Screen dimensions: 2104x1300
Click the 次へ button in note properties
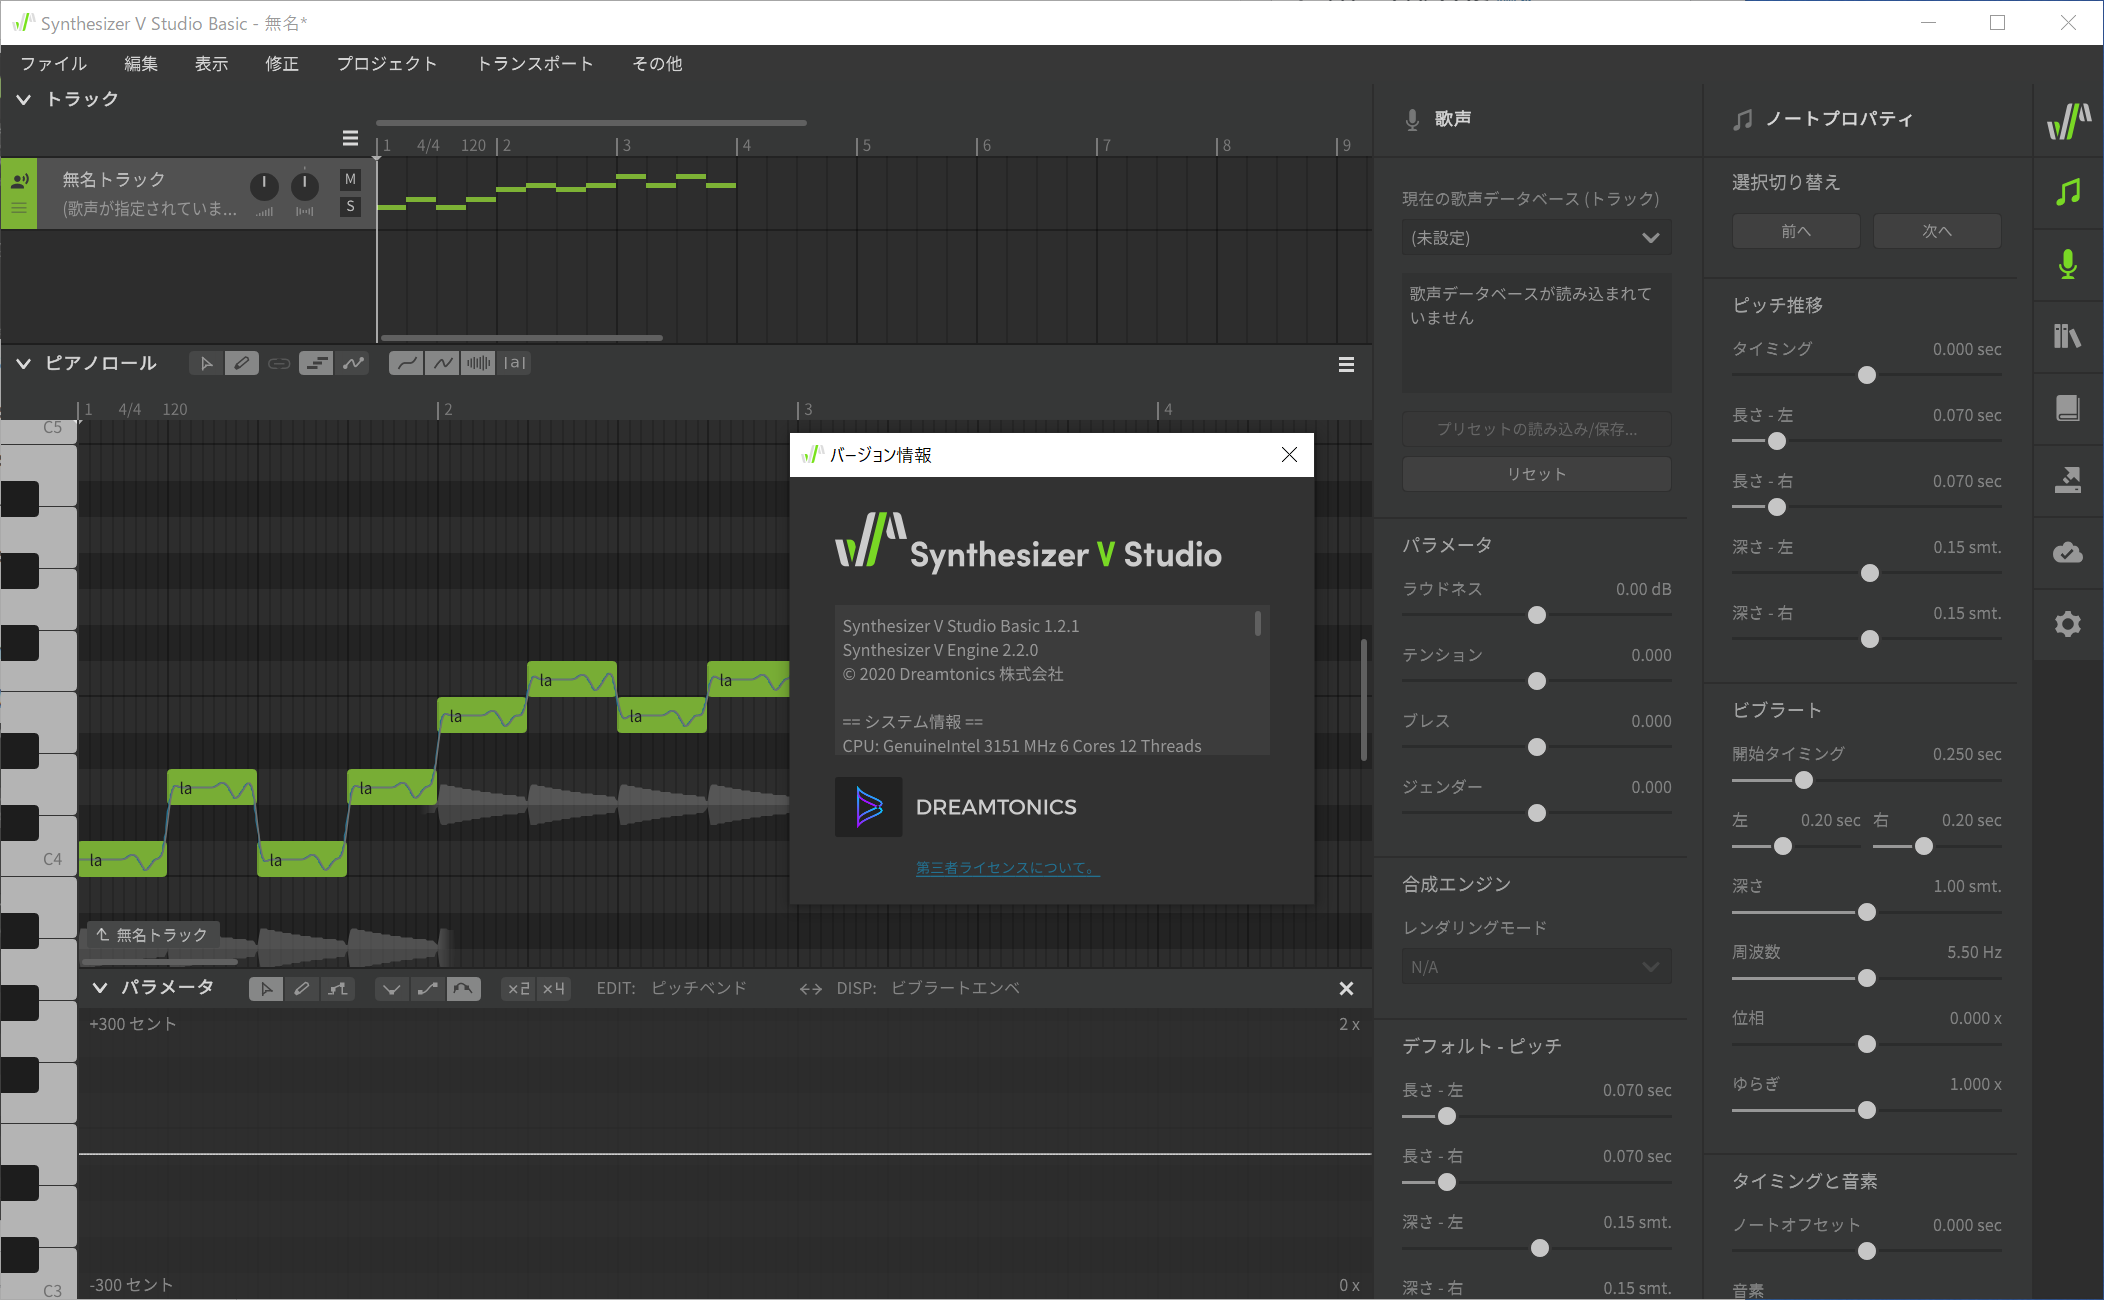coord(1937,231)
